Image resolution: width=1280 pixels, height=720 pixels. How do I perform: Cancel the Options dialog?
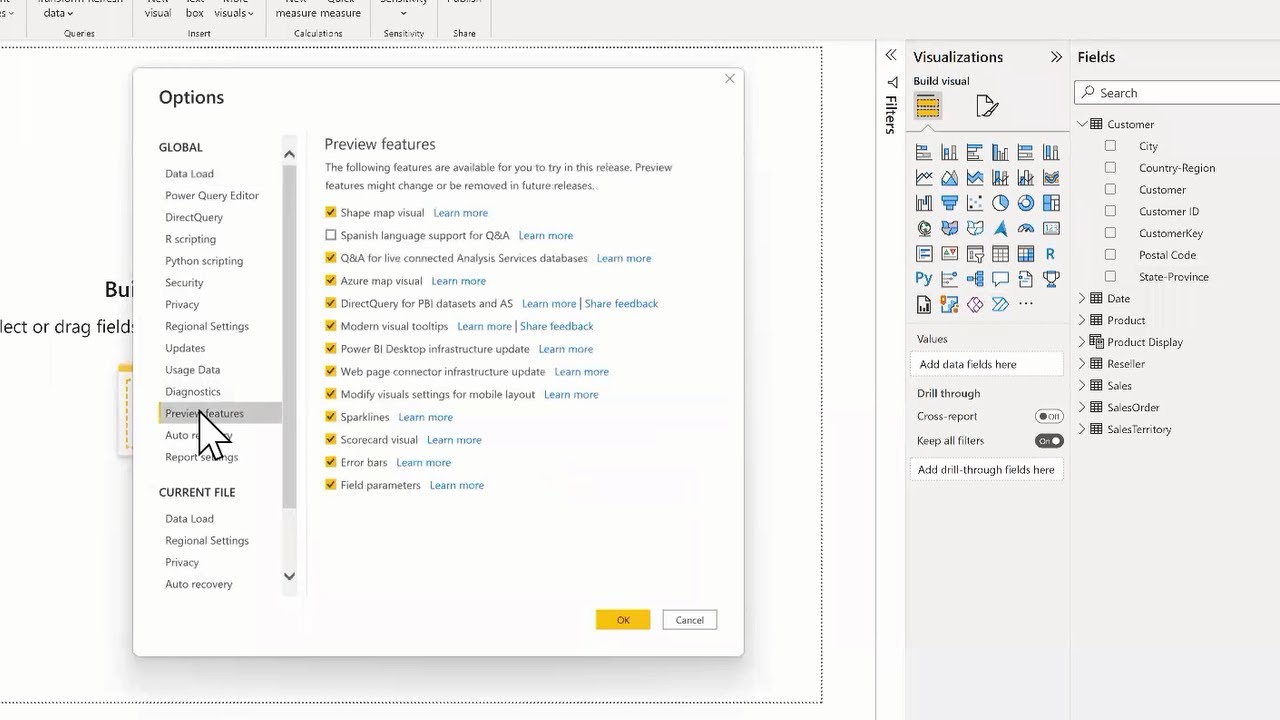(690, 620)
